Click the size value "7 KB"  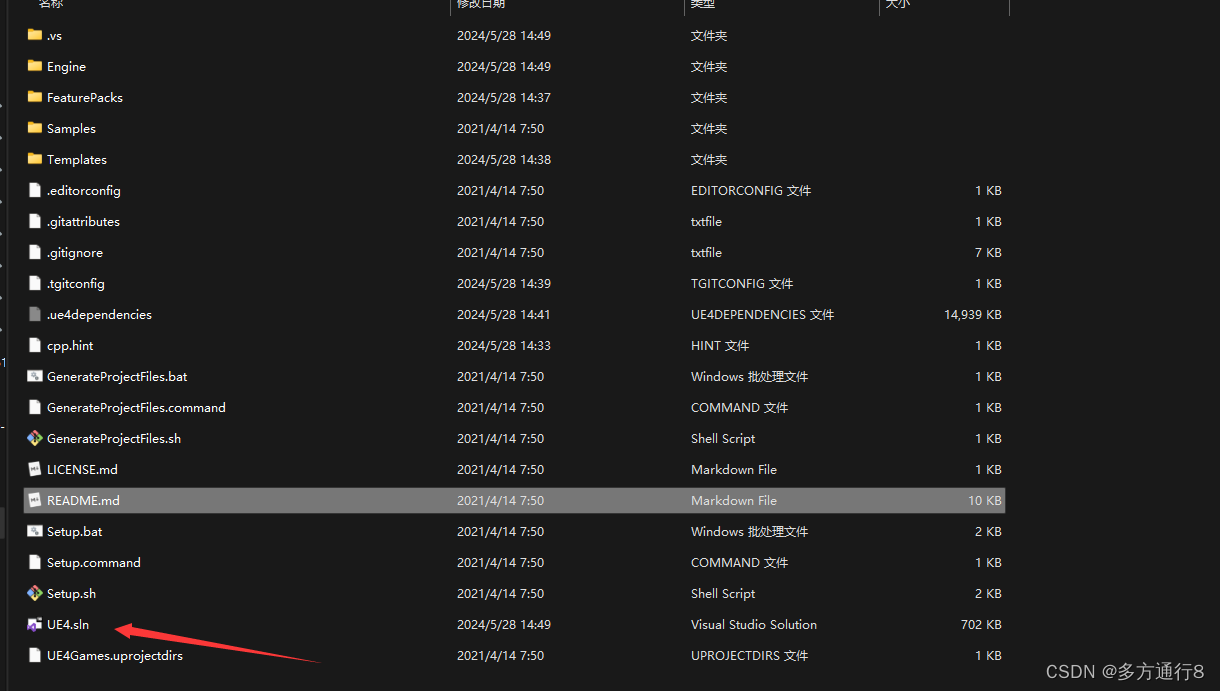[x=989, y=253]
